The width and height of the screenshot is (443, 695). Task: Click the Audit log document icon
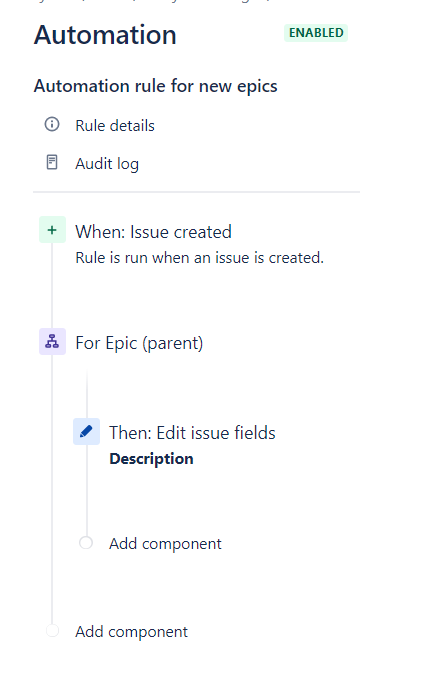[x=52, y=162]
